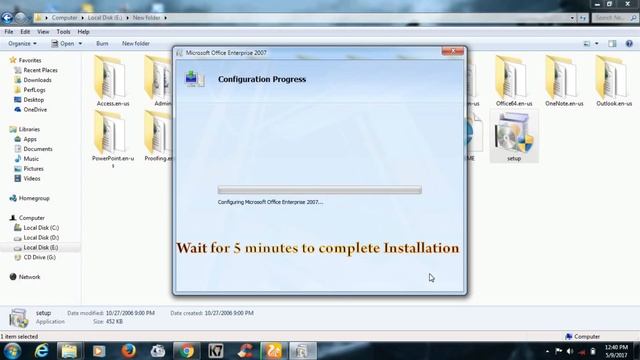The image size is (640, 360).
Task: Open the File menu
Action: tap(9, 31)
